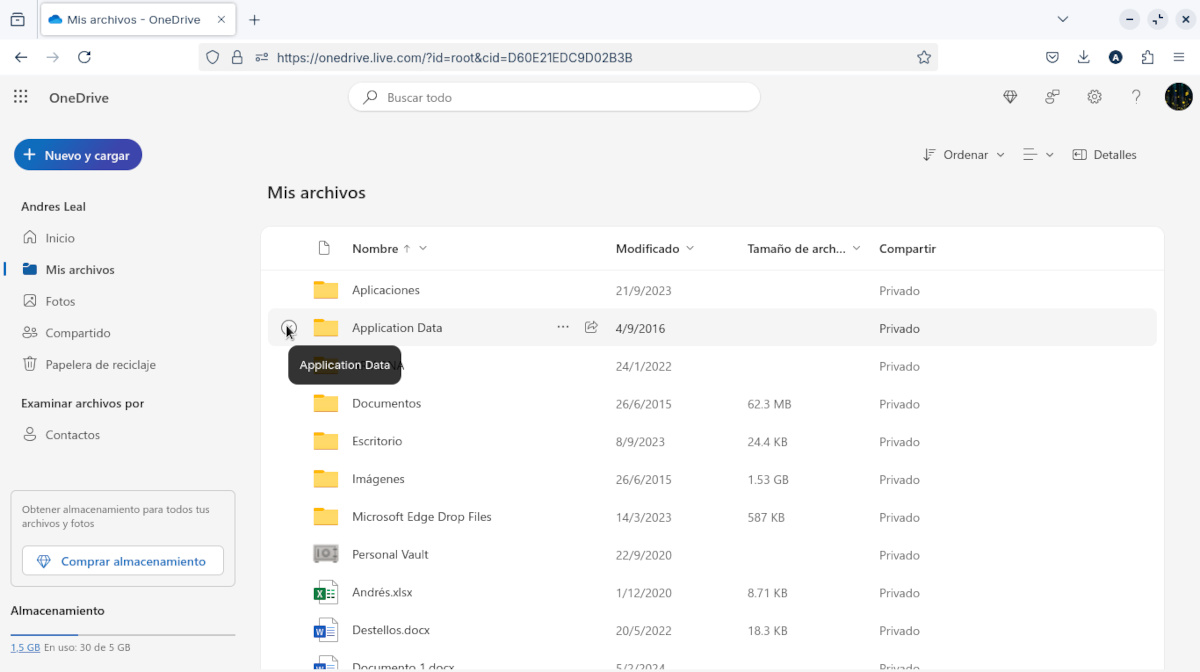Click the Buscar todo search field
1200x672 pixels.
click(x=554, y=97)
